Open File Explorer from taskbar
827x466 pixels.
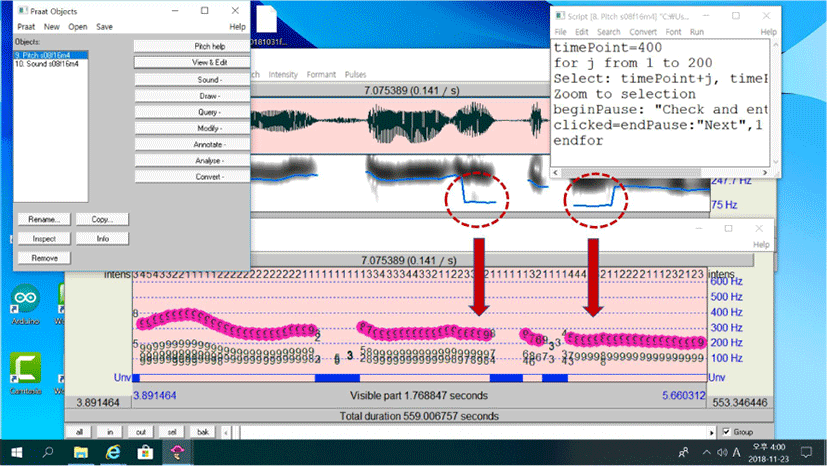(x=81, y=452)
